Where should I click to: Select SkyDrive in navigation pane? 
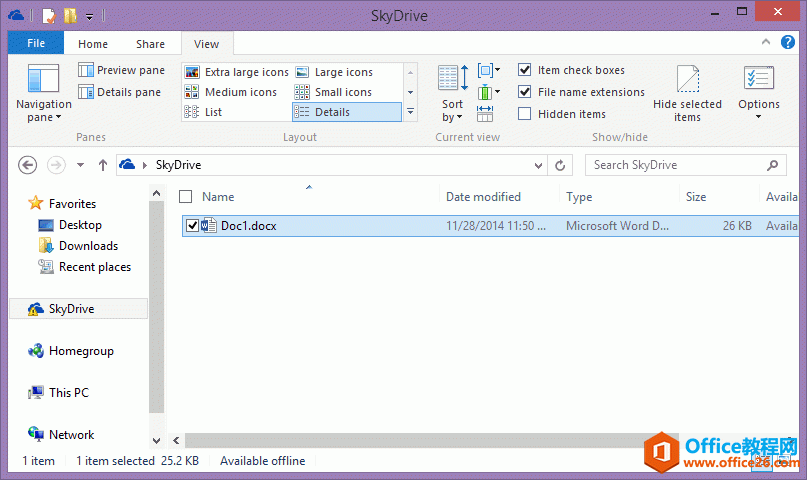click(78, 309)
